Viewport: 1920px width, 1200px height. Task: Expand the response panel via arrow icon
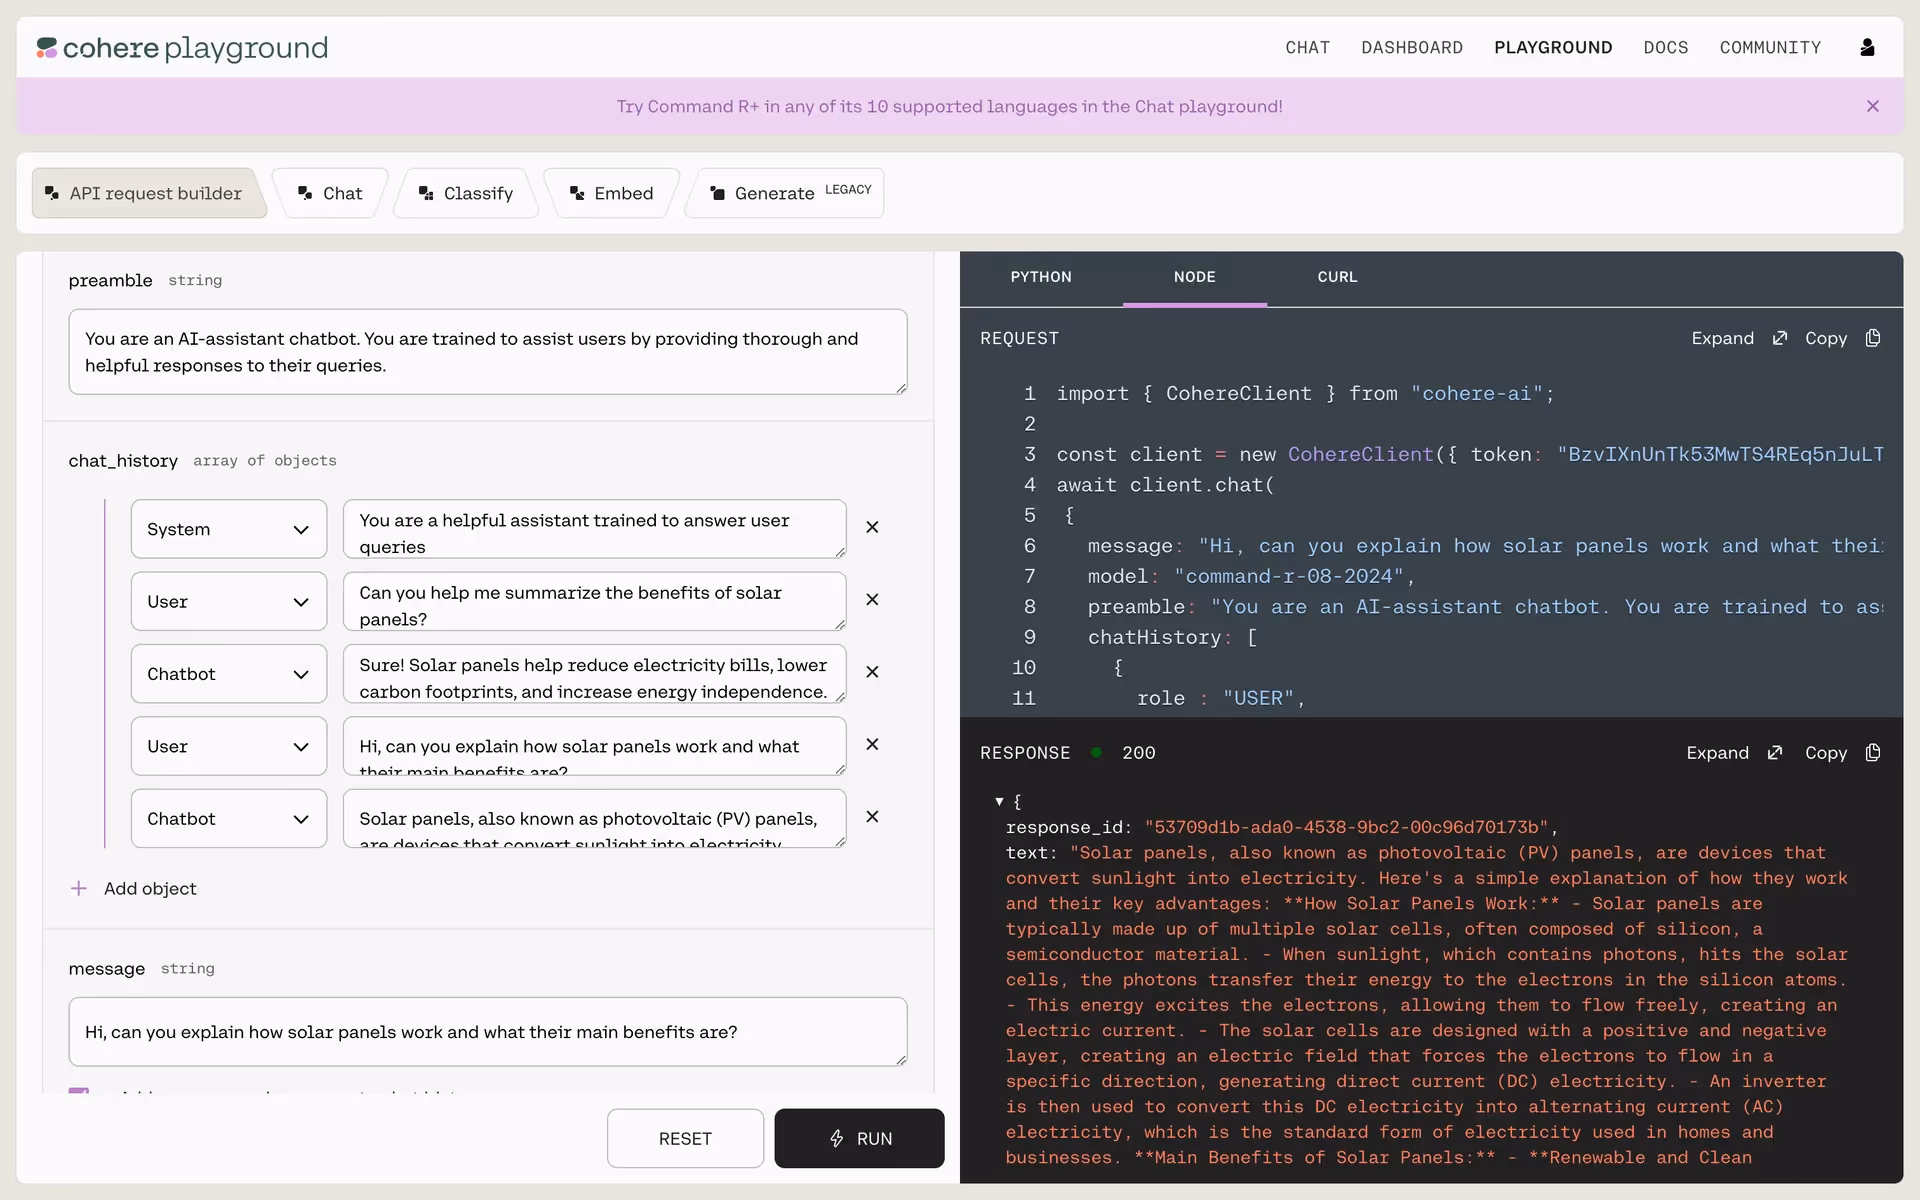coord(1774,752)
